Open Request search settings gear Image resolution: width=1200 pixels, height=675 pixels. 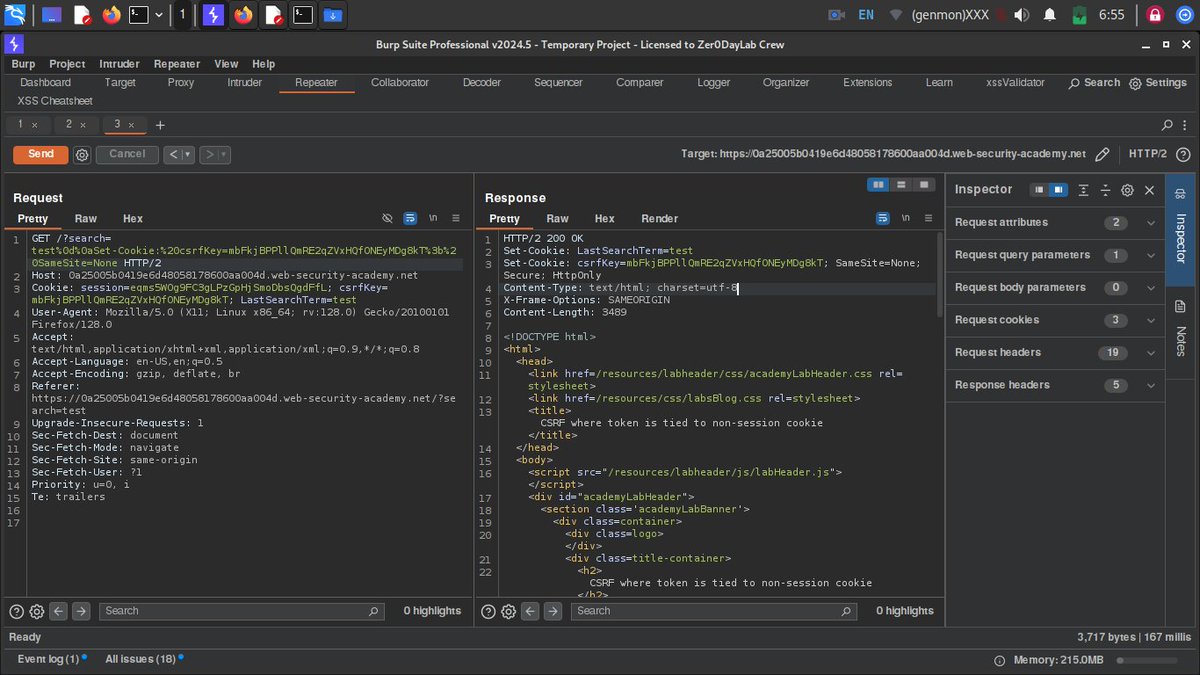[37, 611]
